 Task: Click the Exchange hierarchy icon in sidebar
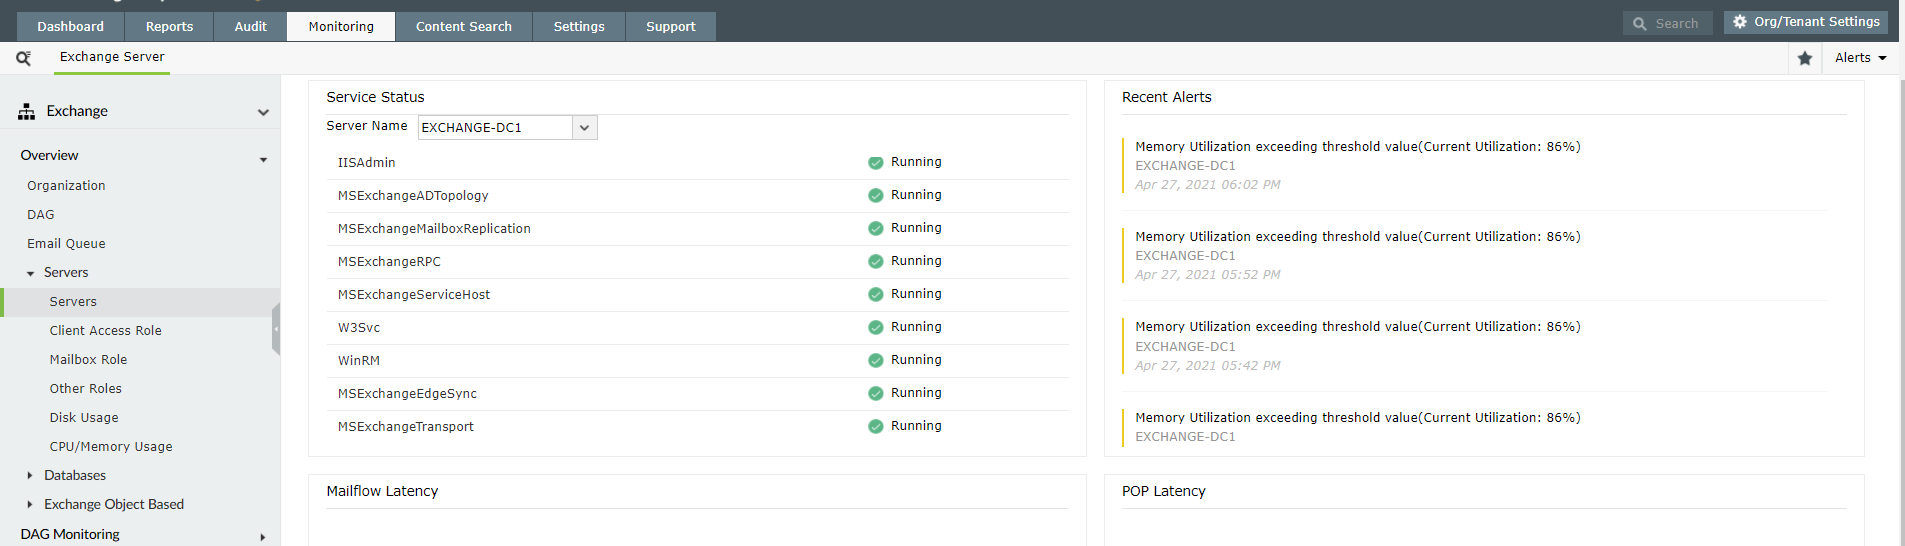coord(27,112)
